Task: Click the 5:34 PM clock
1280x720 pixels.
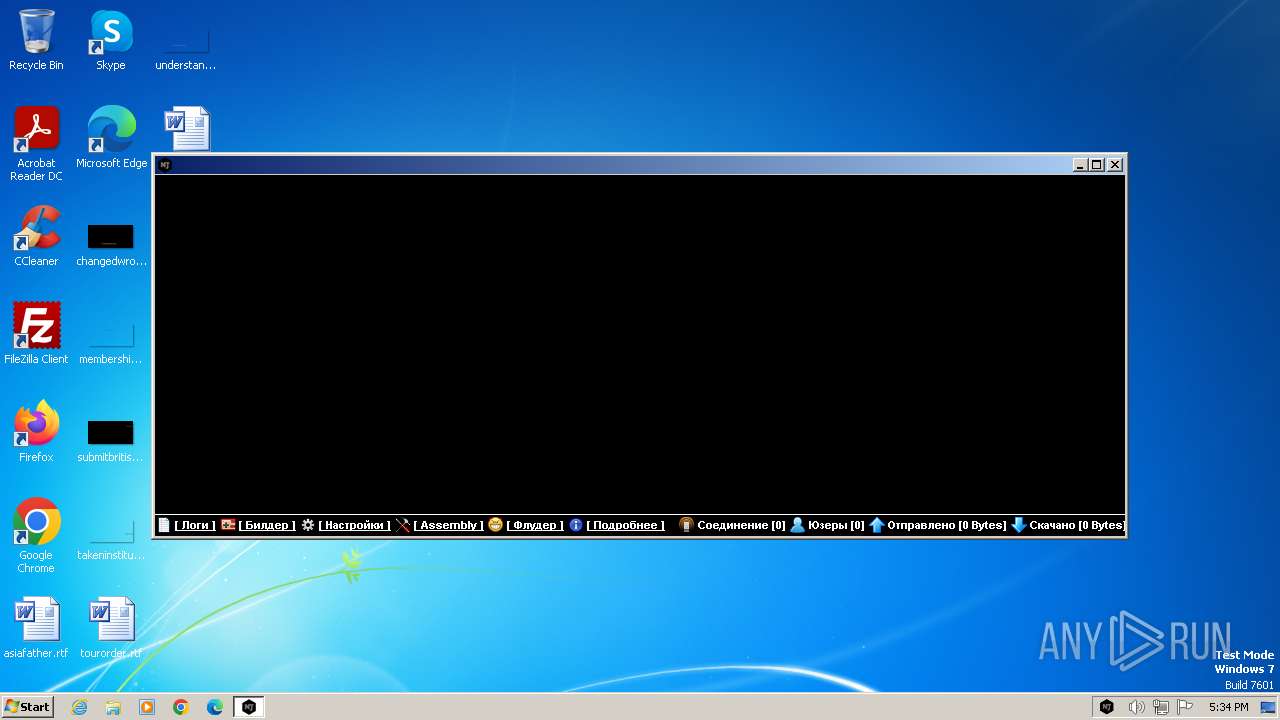Action: point(1228,707)
